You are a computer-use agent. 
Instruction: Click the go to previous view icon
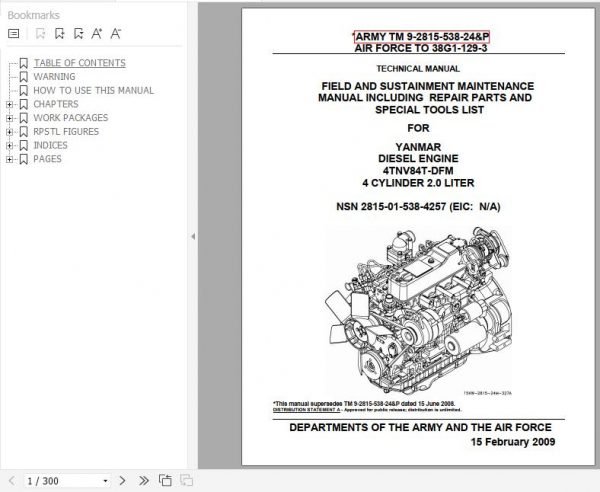click(x=165, y=480)
